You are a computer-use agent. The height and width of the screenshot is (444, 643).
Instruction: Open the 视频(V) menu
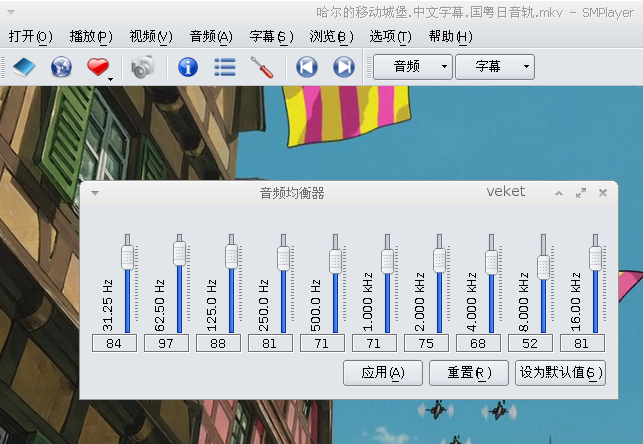tap(151, 37)
